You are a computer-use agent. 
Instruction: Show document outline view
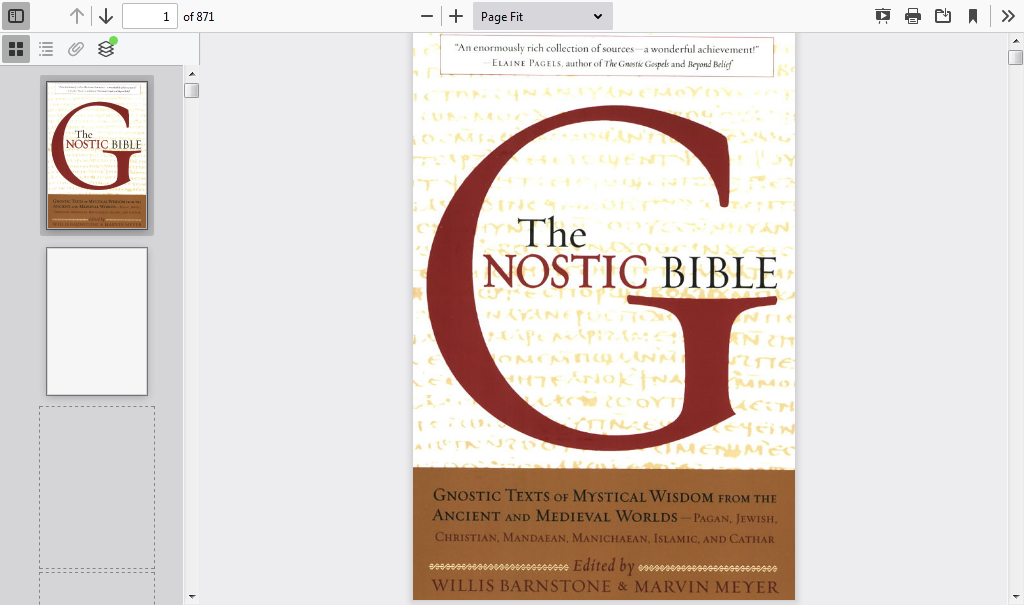[46, 49]
